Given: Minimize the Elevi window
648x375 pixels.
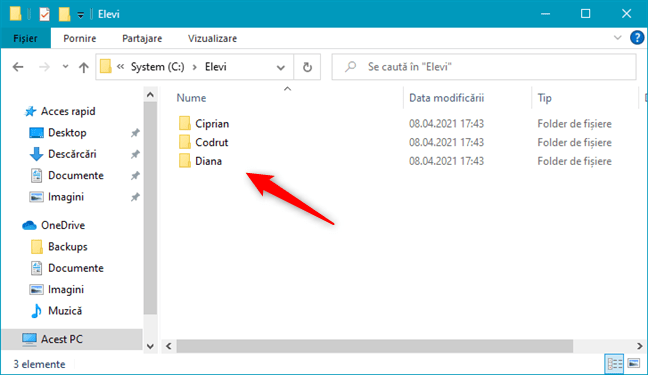Looking at the screenshot, I should [x=546, y=14].
